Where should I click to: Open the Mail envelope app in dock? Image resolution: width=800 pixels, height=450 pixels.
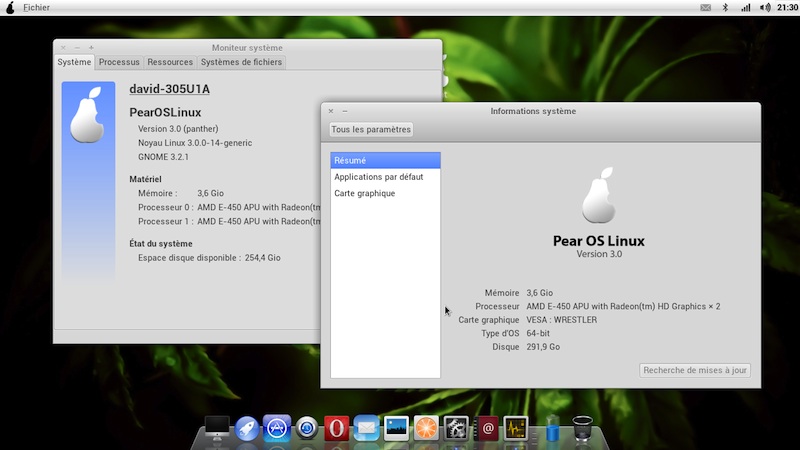[x=366, y=428]
